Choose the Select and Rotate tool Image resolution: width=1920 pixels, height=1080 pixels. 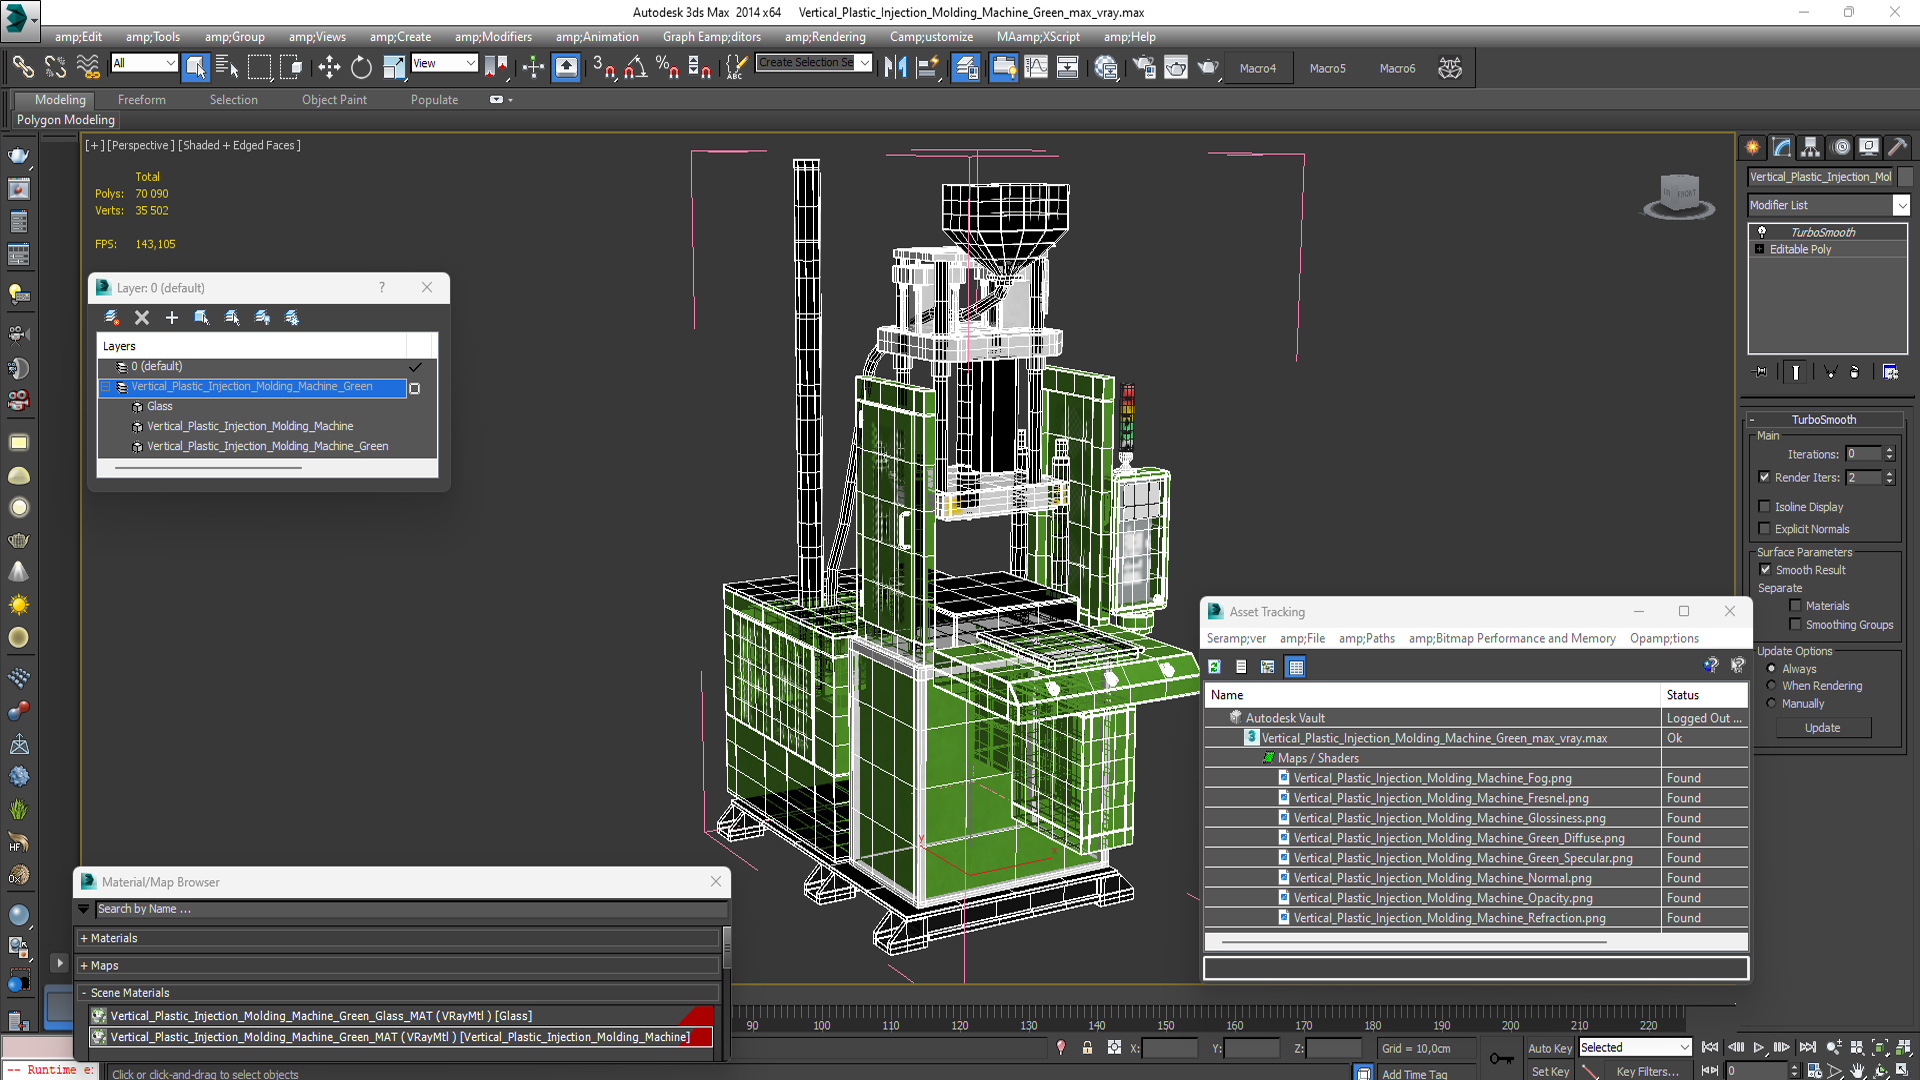[360, 67]
